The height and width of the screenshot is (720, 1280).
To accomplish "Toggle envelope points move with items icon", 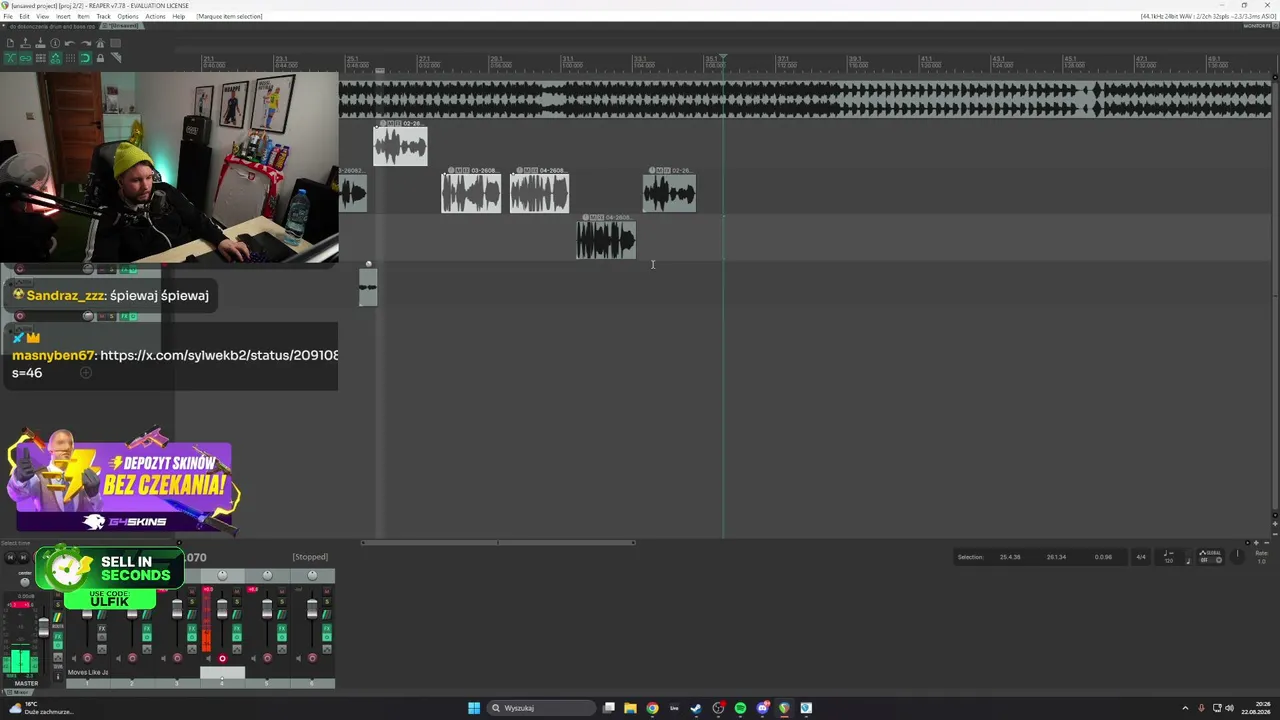I will click(55, 58).
